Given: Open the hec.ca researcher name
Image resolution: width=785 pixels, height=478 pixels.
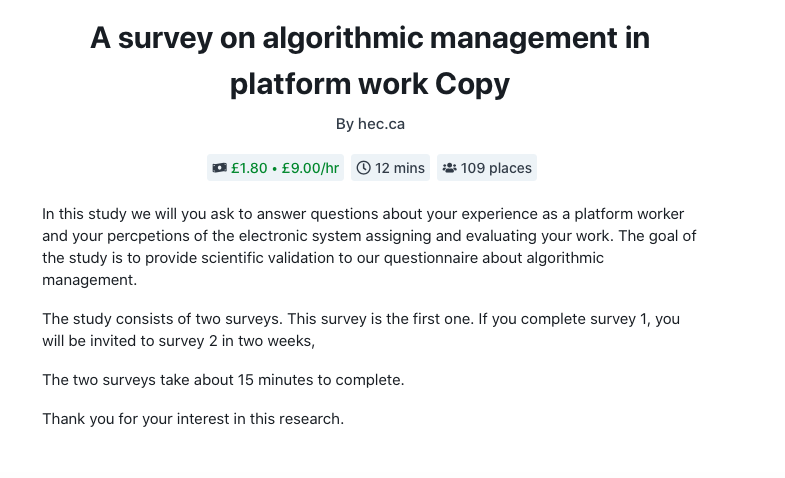Looking at the screenshot, I should [381, 124].
